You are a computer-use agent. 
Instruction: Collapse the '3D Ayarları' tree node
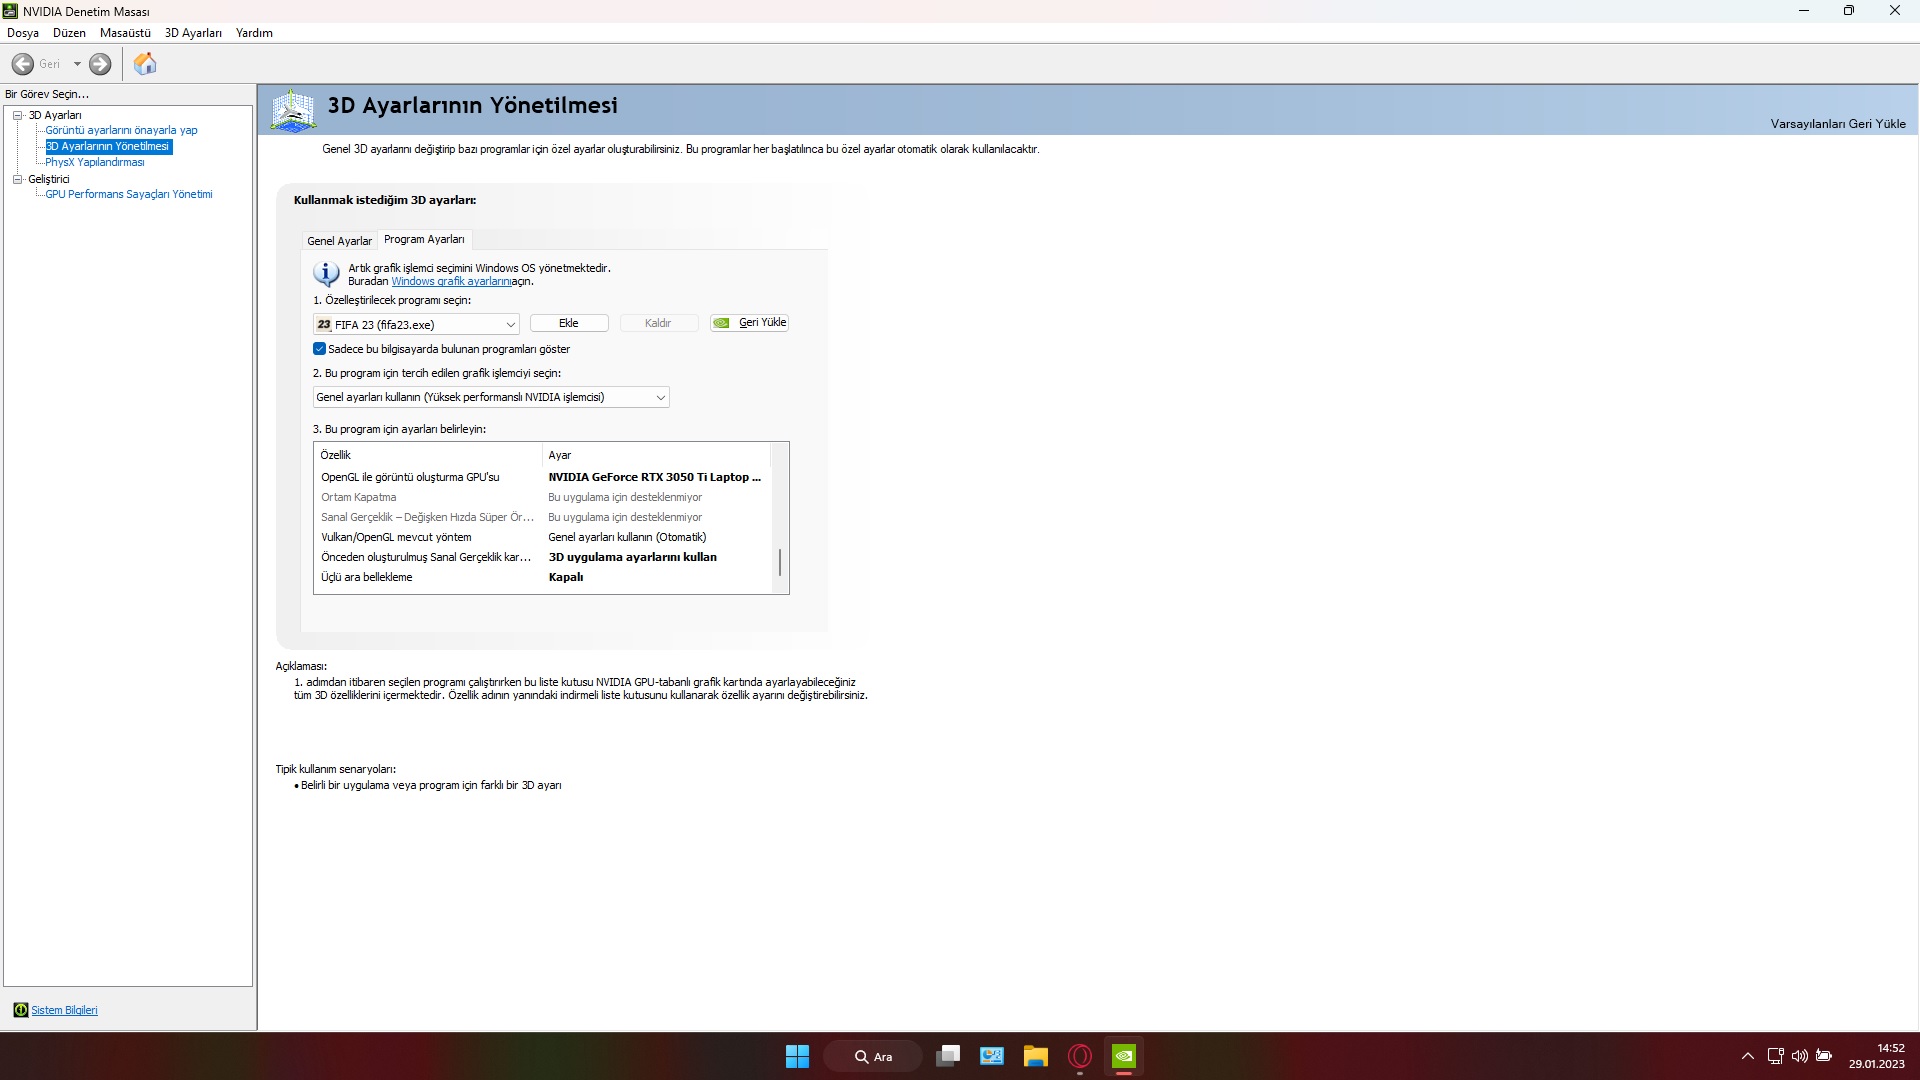coord(18,115)
